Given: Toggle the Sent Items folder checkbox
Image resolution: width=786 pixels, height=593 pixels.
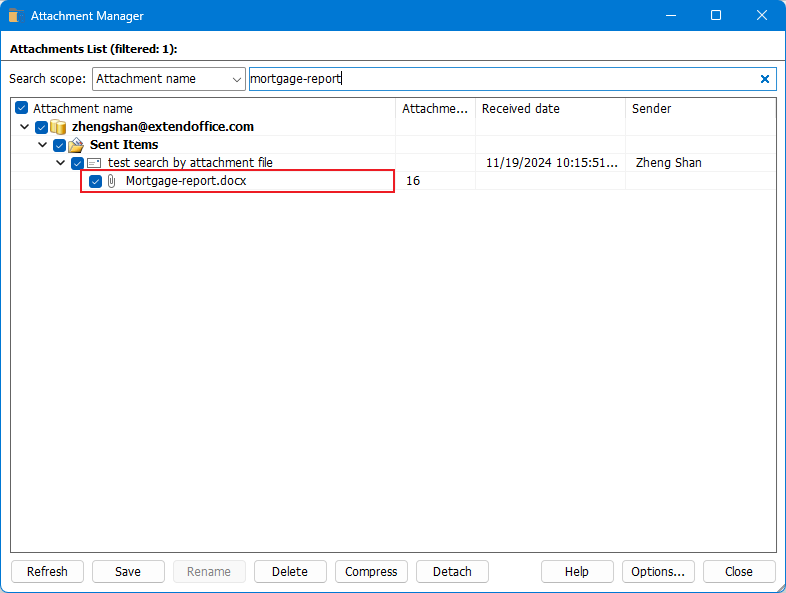Looking at the screenshot, I should coord(59,145).
